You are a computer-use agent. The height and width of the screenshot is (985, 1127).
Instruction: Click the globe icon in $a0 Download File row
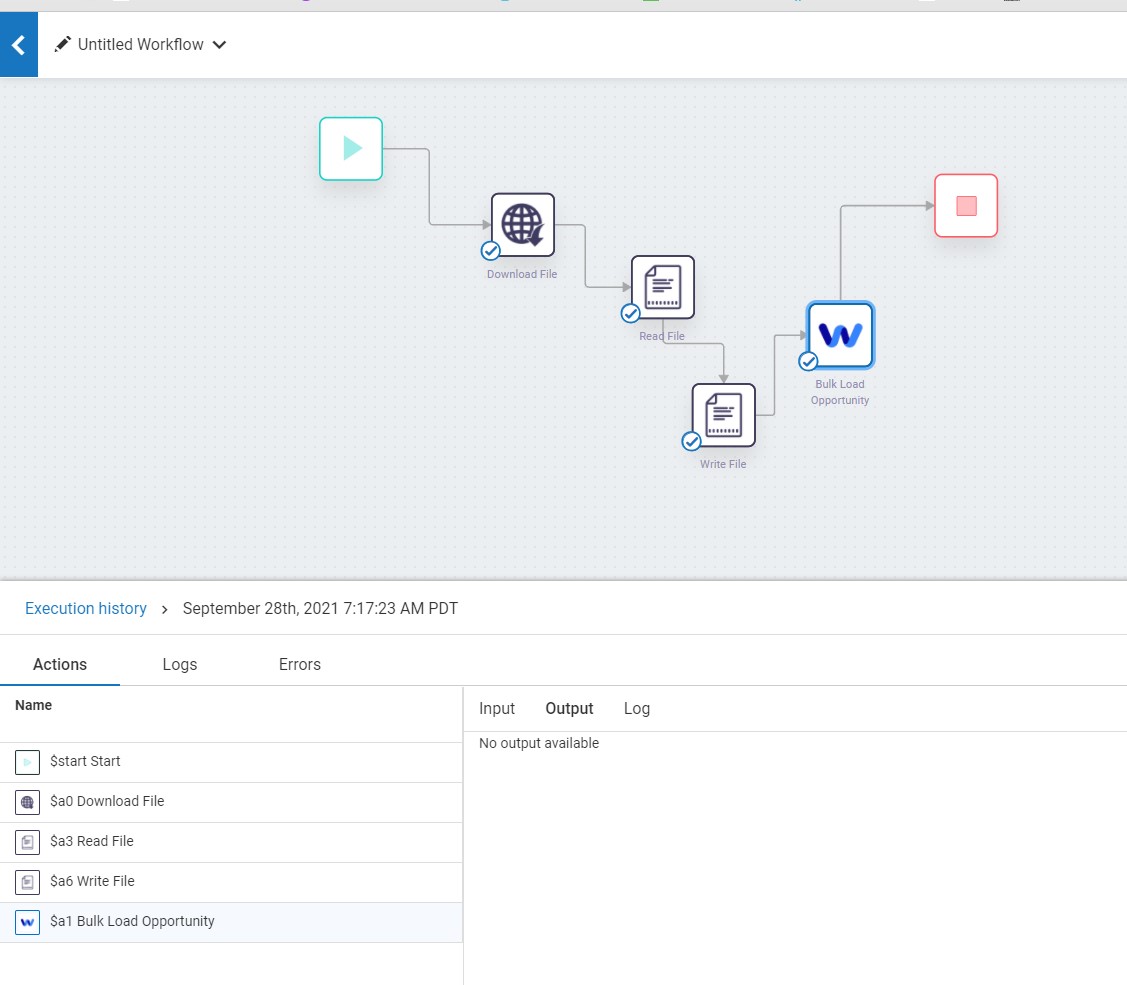(27, 802)
